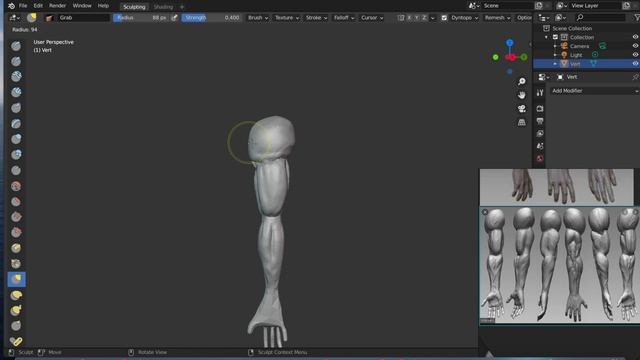Hide the Vert object eye icon
The height and width of the screenshot is (360, 640).
tap(635, 64)
